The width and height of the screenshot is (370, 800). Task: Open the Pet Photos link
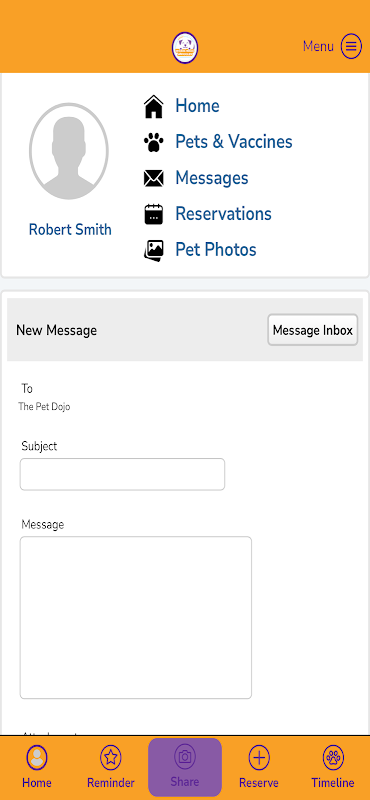pos(216,249)
